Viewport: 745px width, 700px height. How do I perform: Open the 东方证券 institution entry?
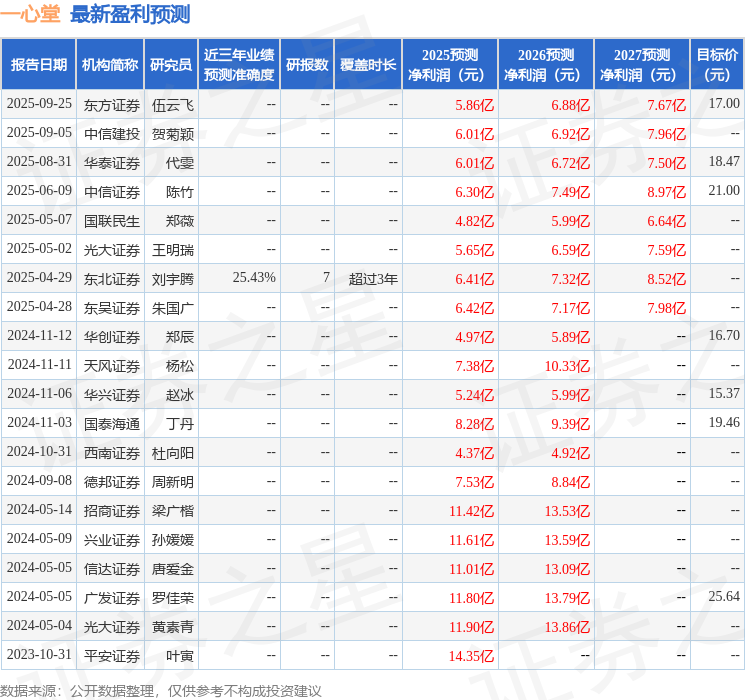(112, 104)
